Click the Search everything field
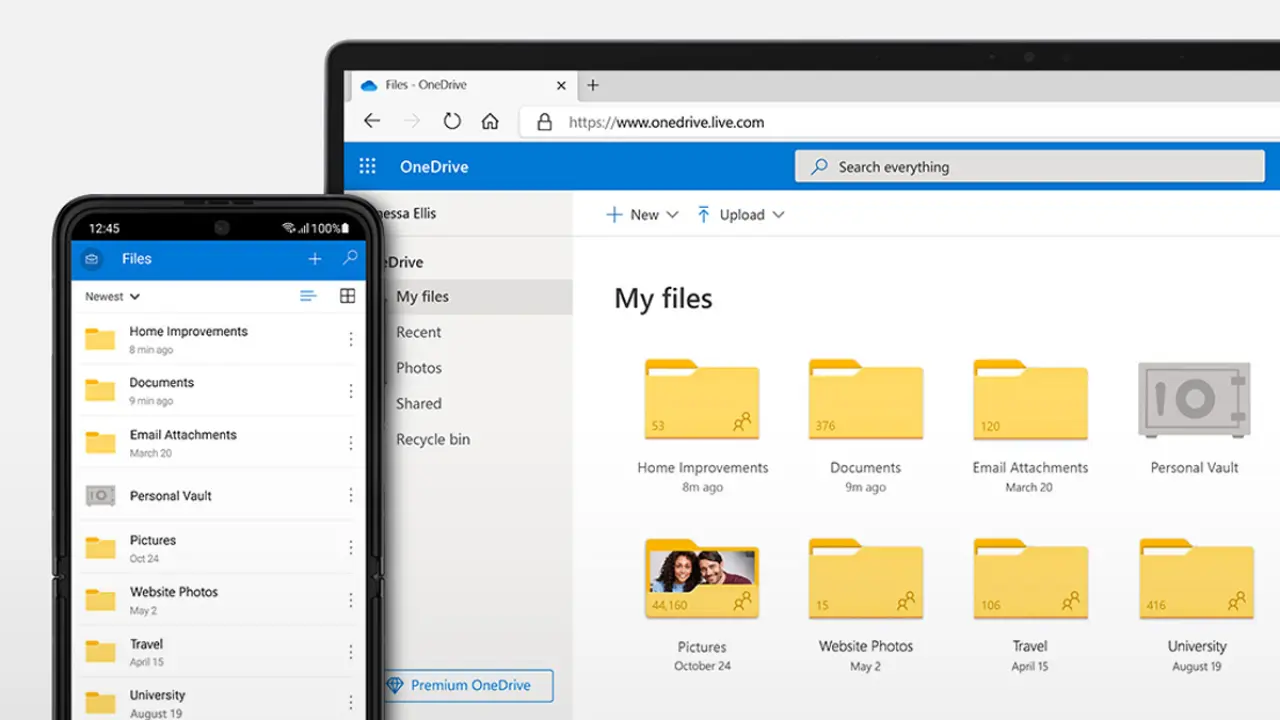 tap(1030, 167)
